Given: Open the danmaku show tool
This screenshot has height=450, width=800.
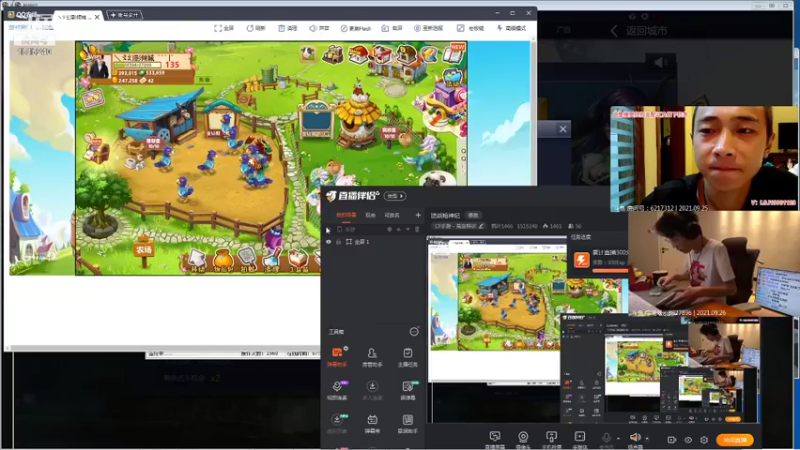Looking at the screenshot, I should (372, 423).
